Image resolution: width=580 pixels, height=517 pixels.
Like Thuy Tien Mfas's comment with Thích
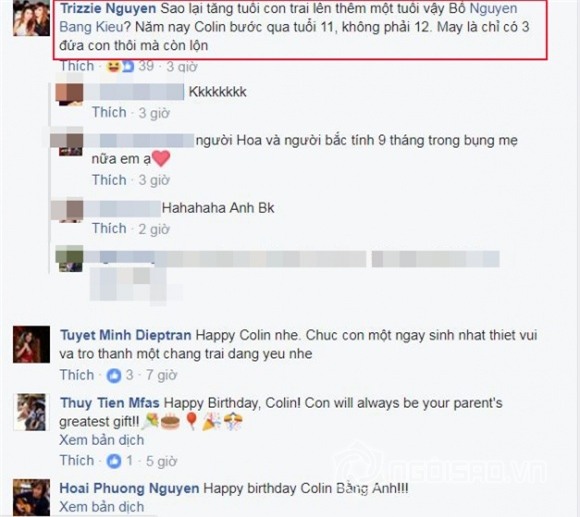[x=77, y=460]
